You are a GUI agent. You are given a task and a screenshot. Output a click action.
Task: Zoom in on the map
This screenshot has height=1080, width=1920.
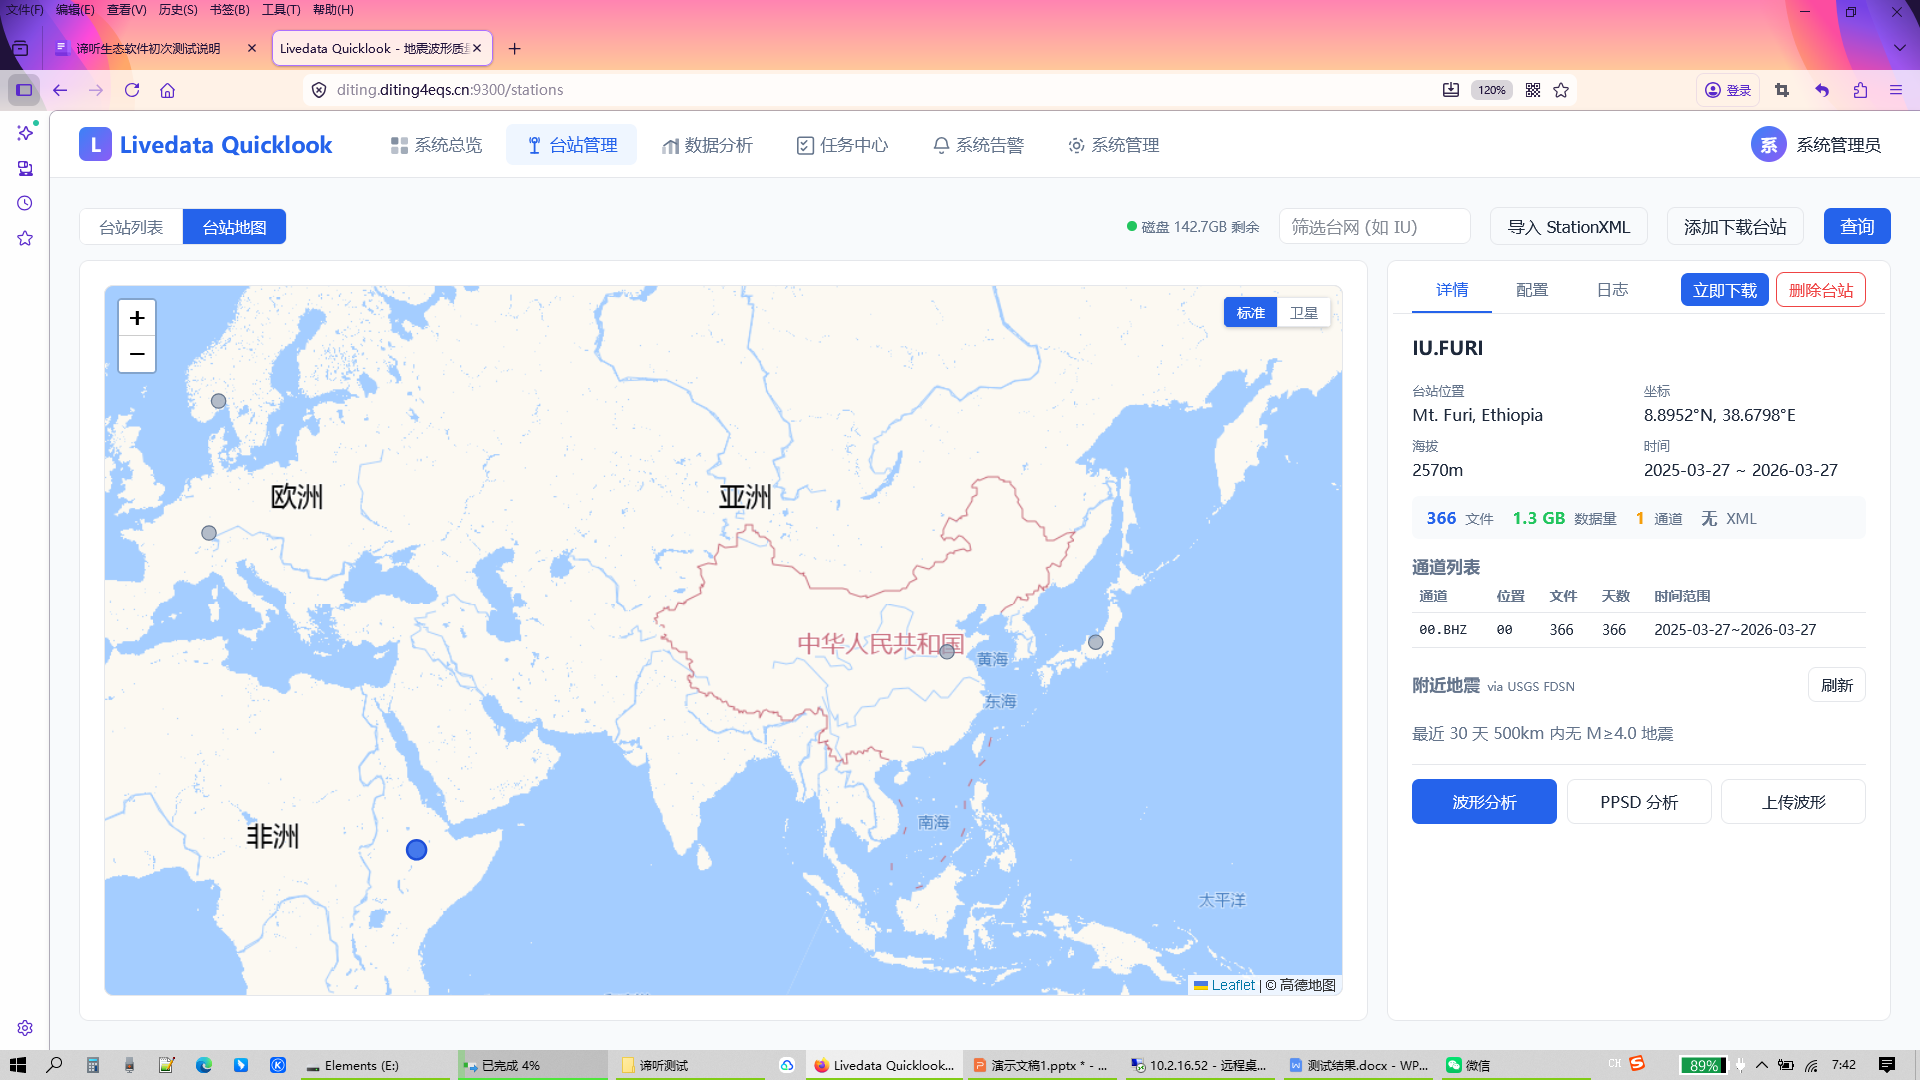(x=137, y=318)
